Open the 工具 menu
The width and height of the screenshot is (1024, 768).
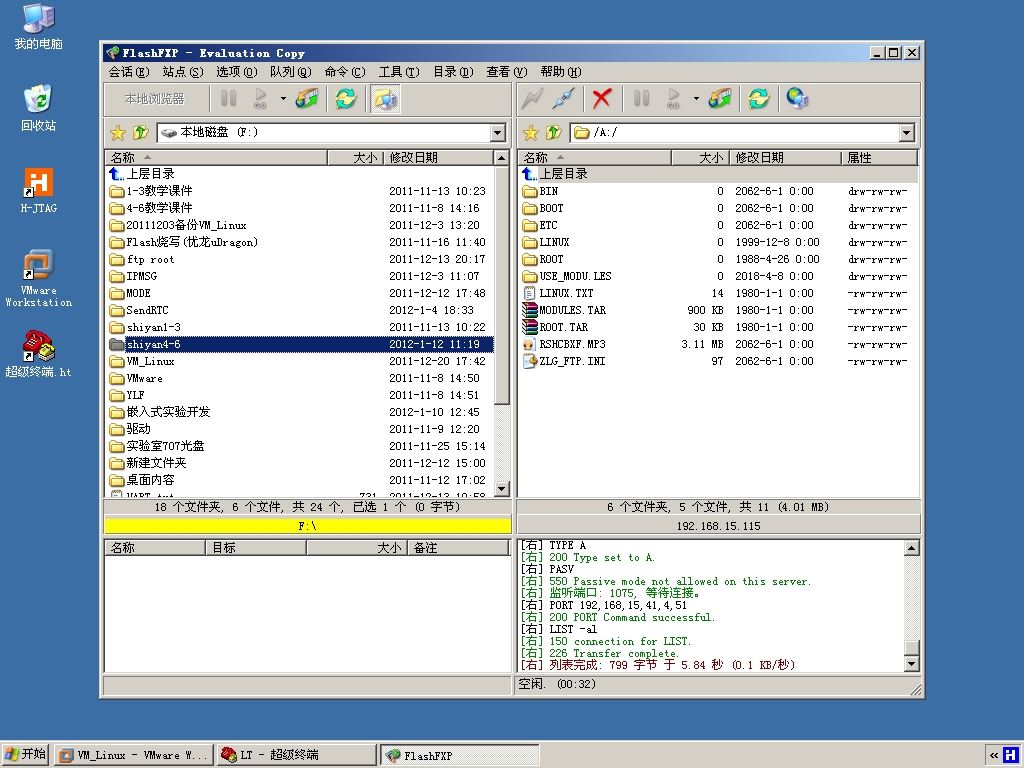click(x=399, y=72)
